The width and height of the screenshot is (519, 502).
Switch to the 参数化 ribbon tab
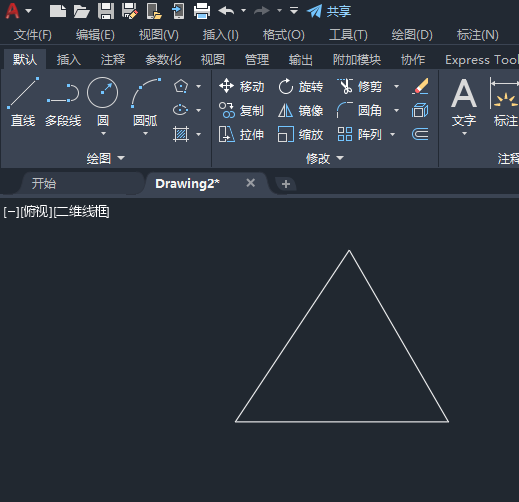(x=163, y=60)
